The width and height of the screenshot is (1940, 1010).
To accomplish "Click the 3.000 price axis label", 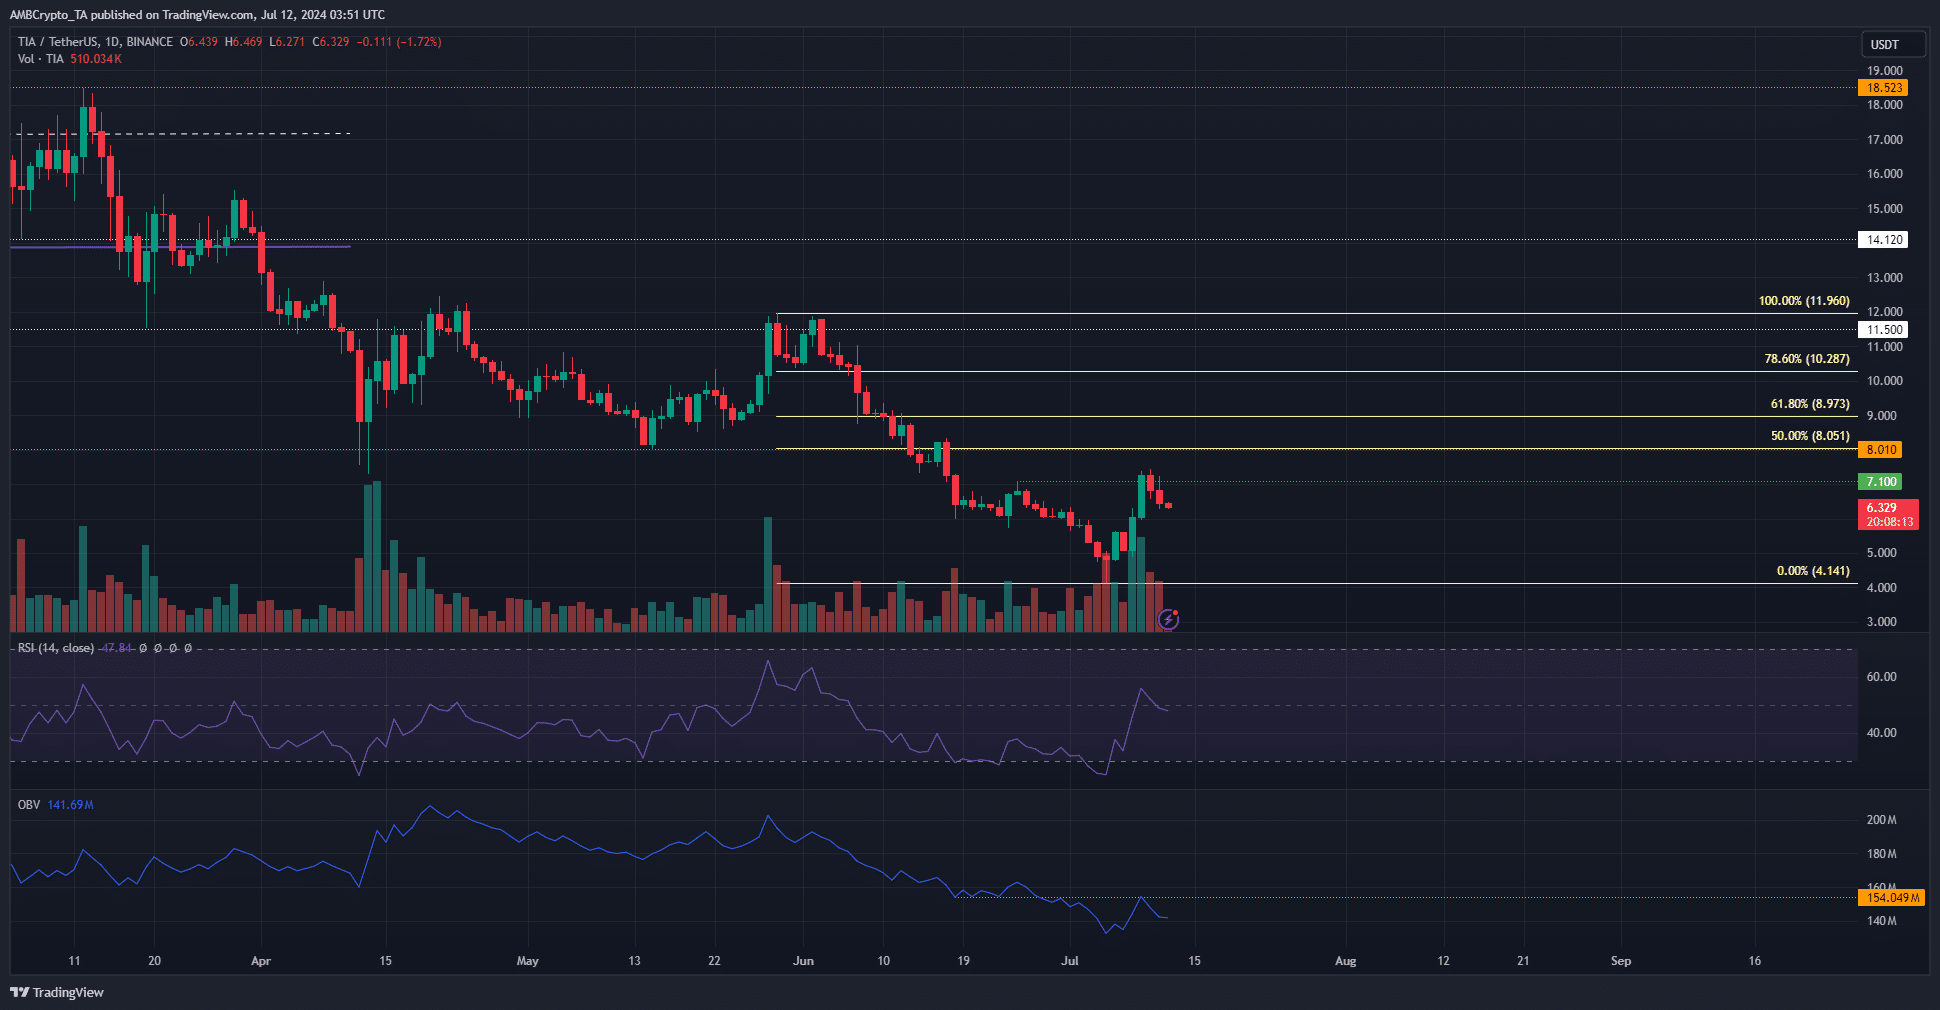I will coord(1882,622).
